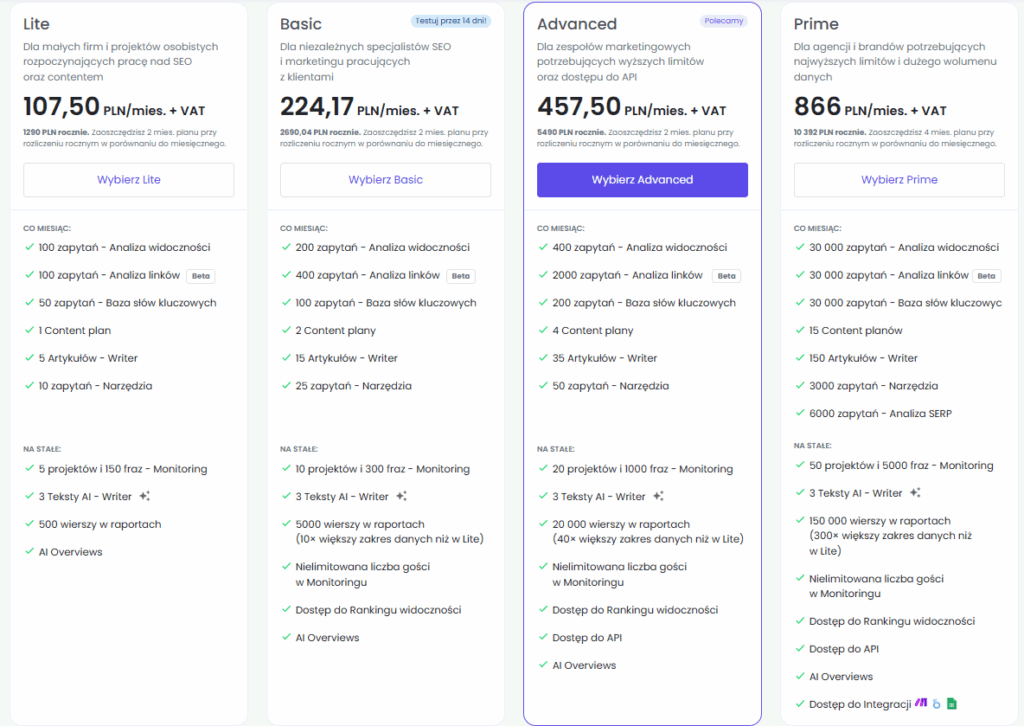Click the Prime plan heading
The image size is (1024, 726).
point(816,24)
